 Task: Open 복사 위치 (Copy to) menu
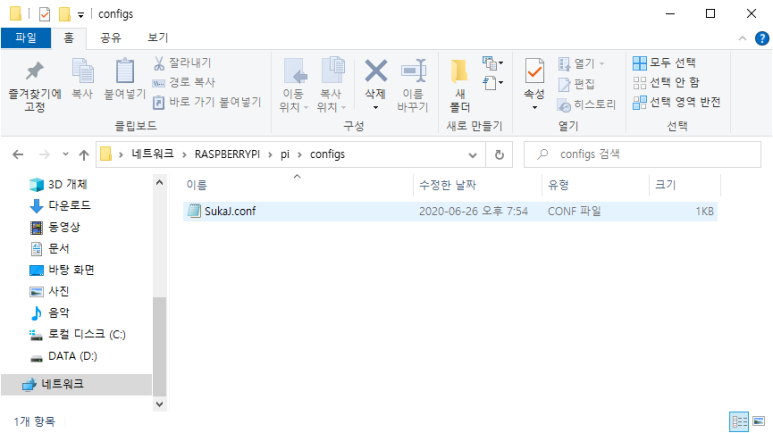pos(331,86)
